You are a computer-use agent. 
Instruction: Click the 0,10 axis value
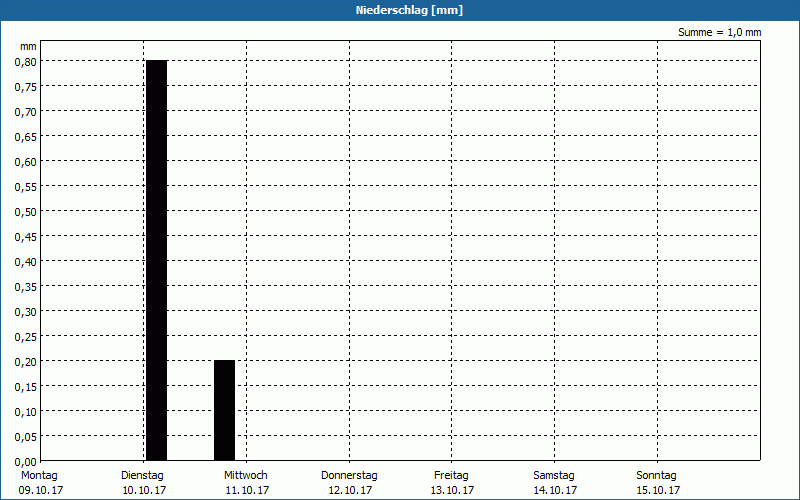click(x=26, y=412)
